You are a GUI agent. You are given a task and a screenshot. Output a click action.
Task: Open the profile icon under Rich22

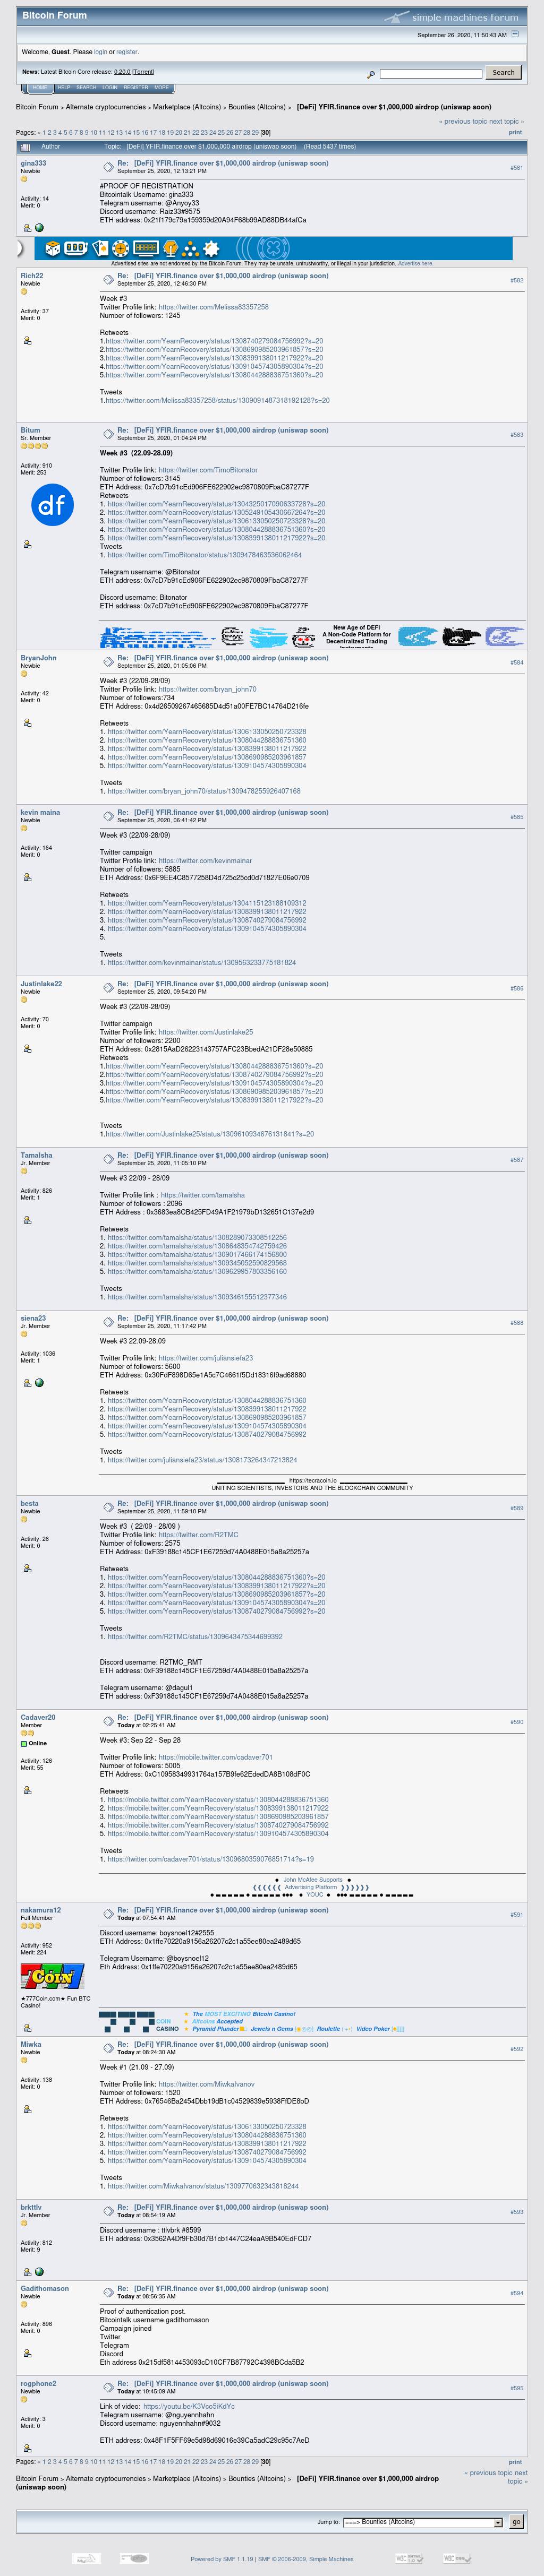[27, 341]
